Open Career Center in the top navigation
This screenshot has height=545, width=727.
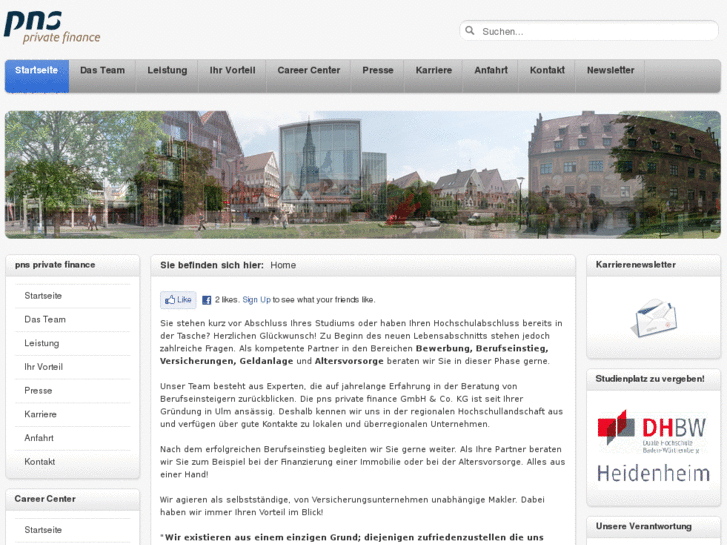pyautogui.click(x=309, y=76)
